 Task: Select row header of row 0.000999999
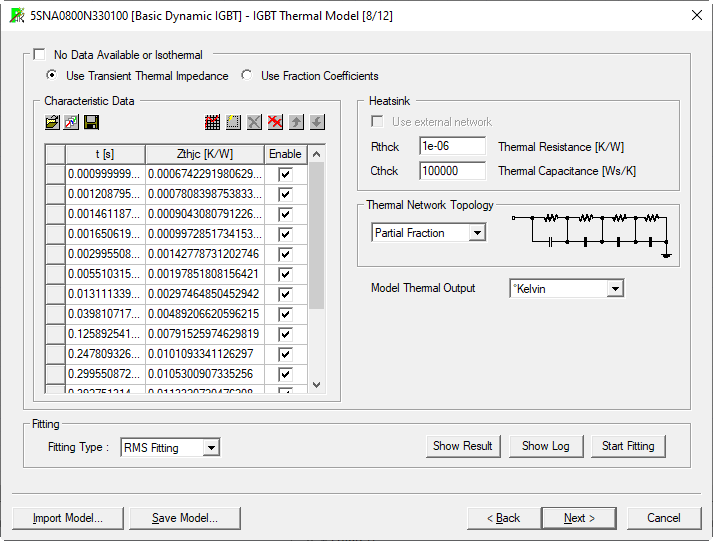pyautogui.click(x=55, y=174)
